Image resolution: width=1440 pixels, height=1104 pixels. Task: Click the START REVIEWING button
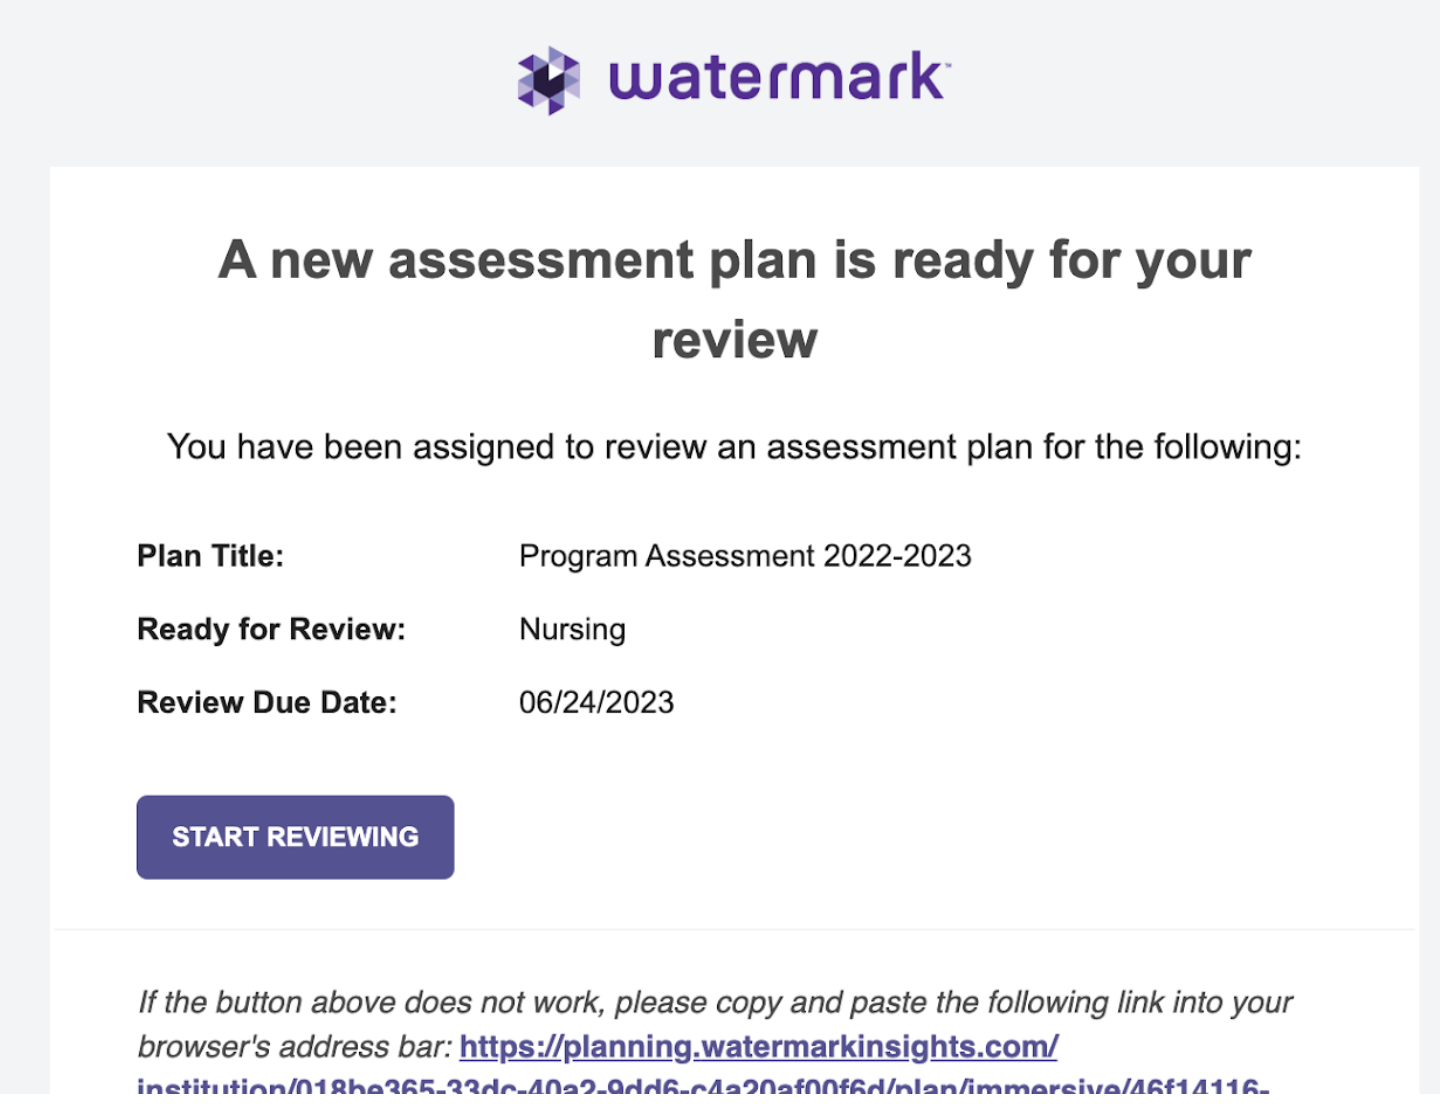click(295, 837)
